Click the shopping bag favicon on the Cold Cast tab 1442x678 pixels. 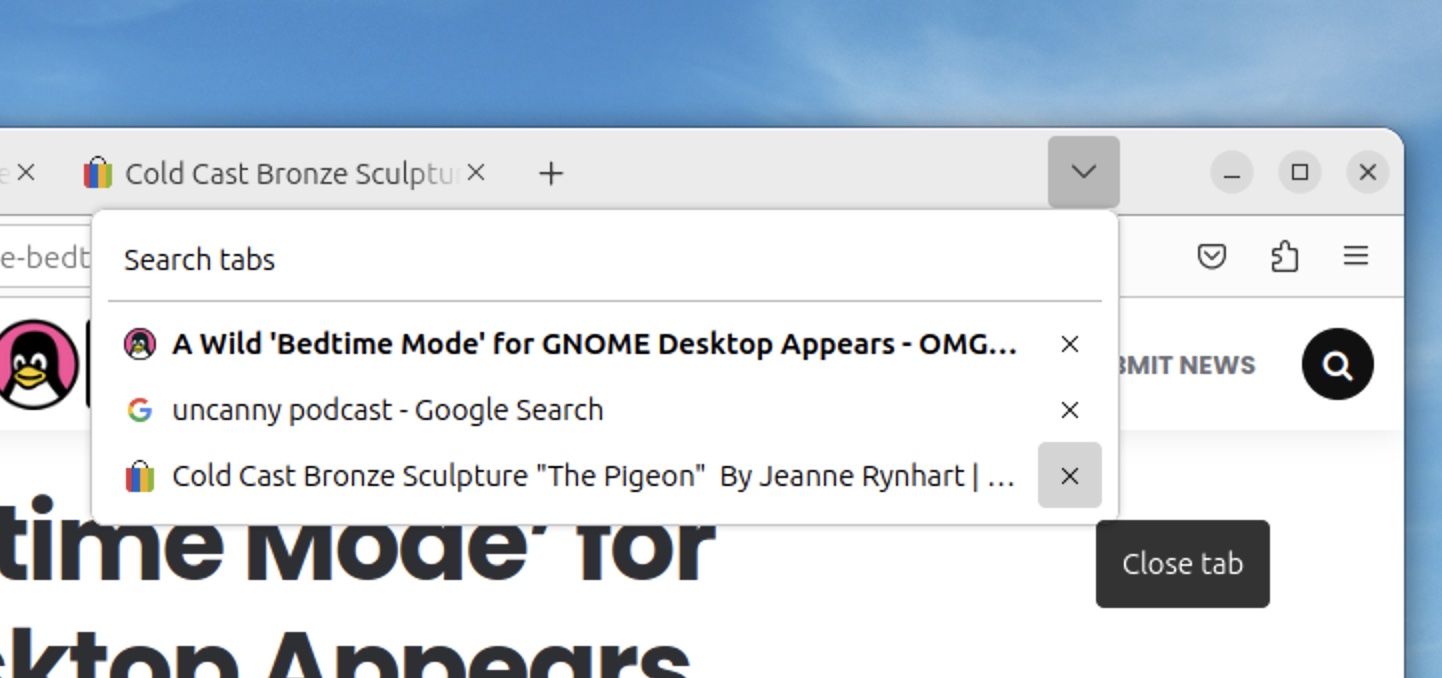pyautogui.click(x=97, y=173)
